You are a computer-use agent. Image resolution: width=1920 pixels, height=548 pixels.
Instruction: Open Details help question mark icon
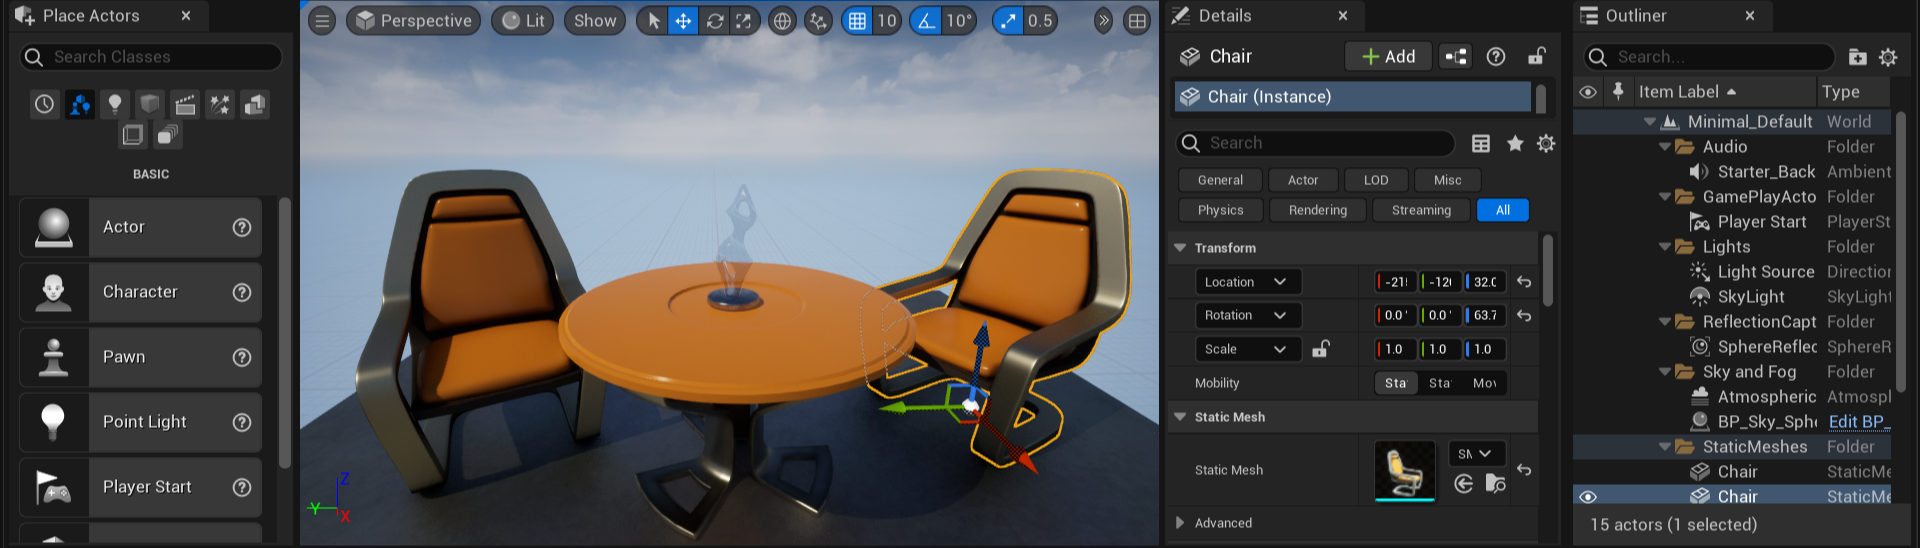pyautogui.click(x=1496, y=57)
